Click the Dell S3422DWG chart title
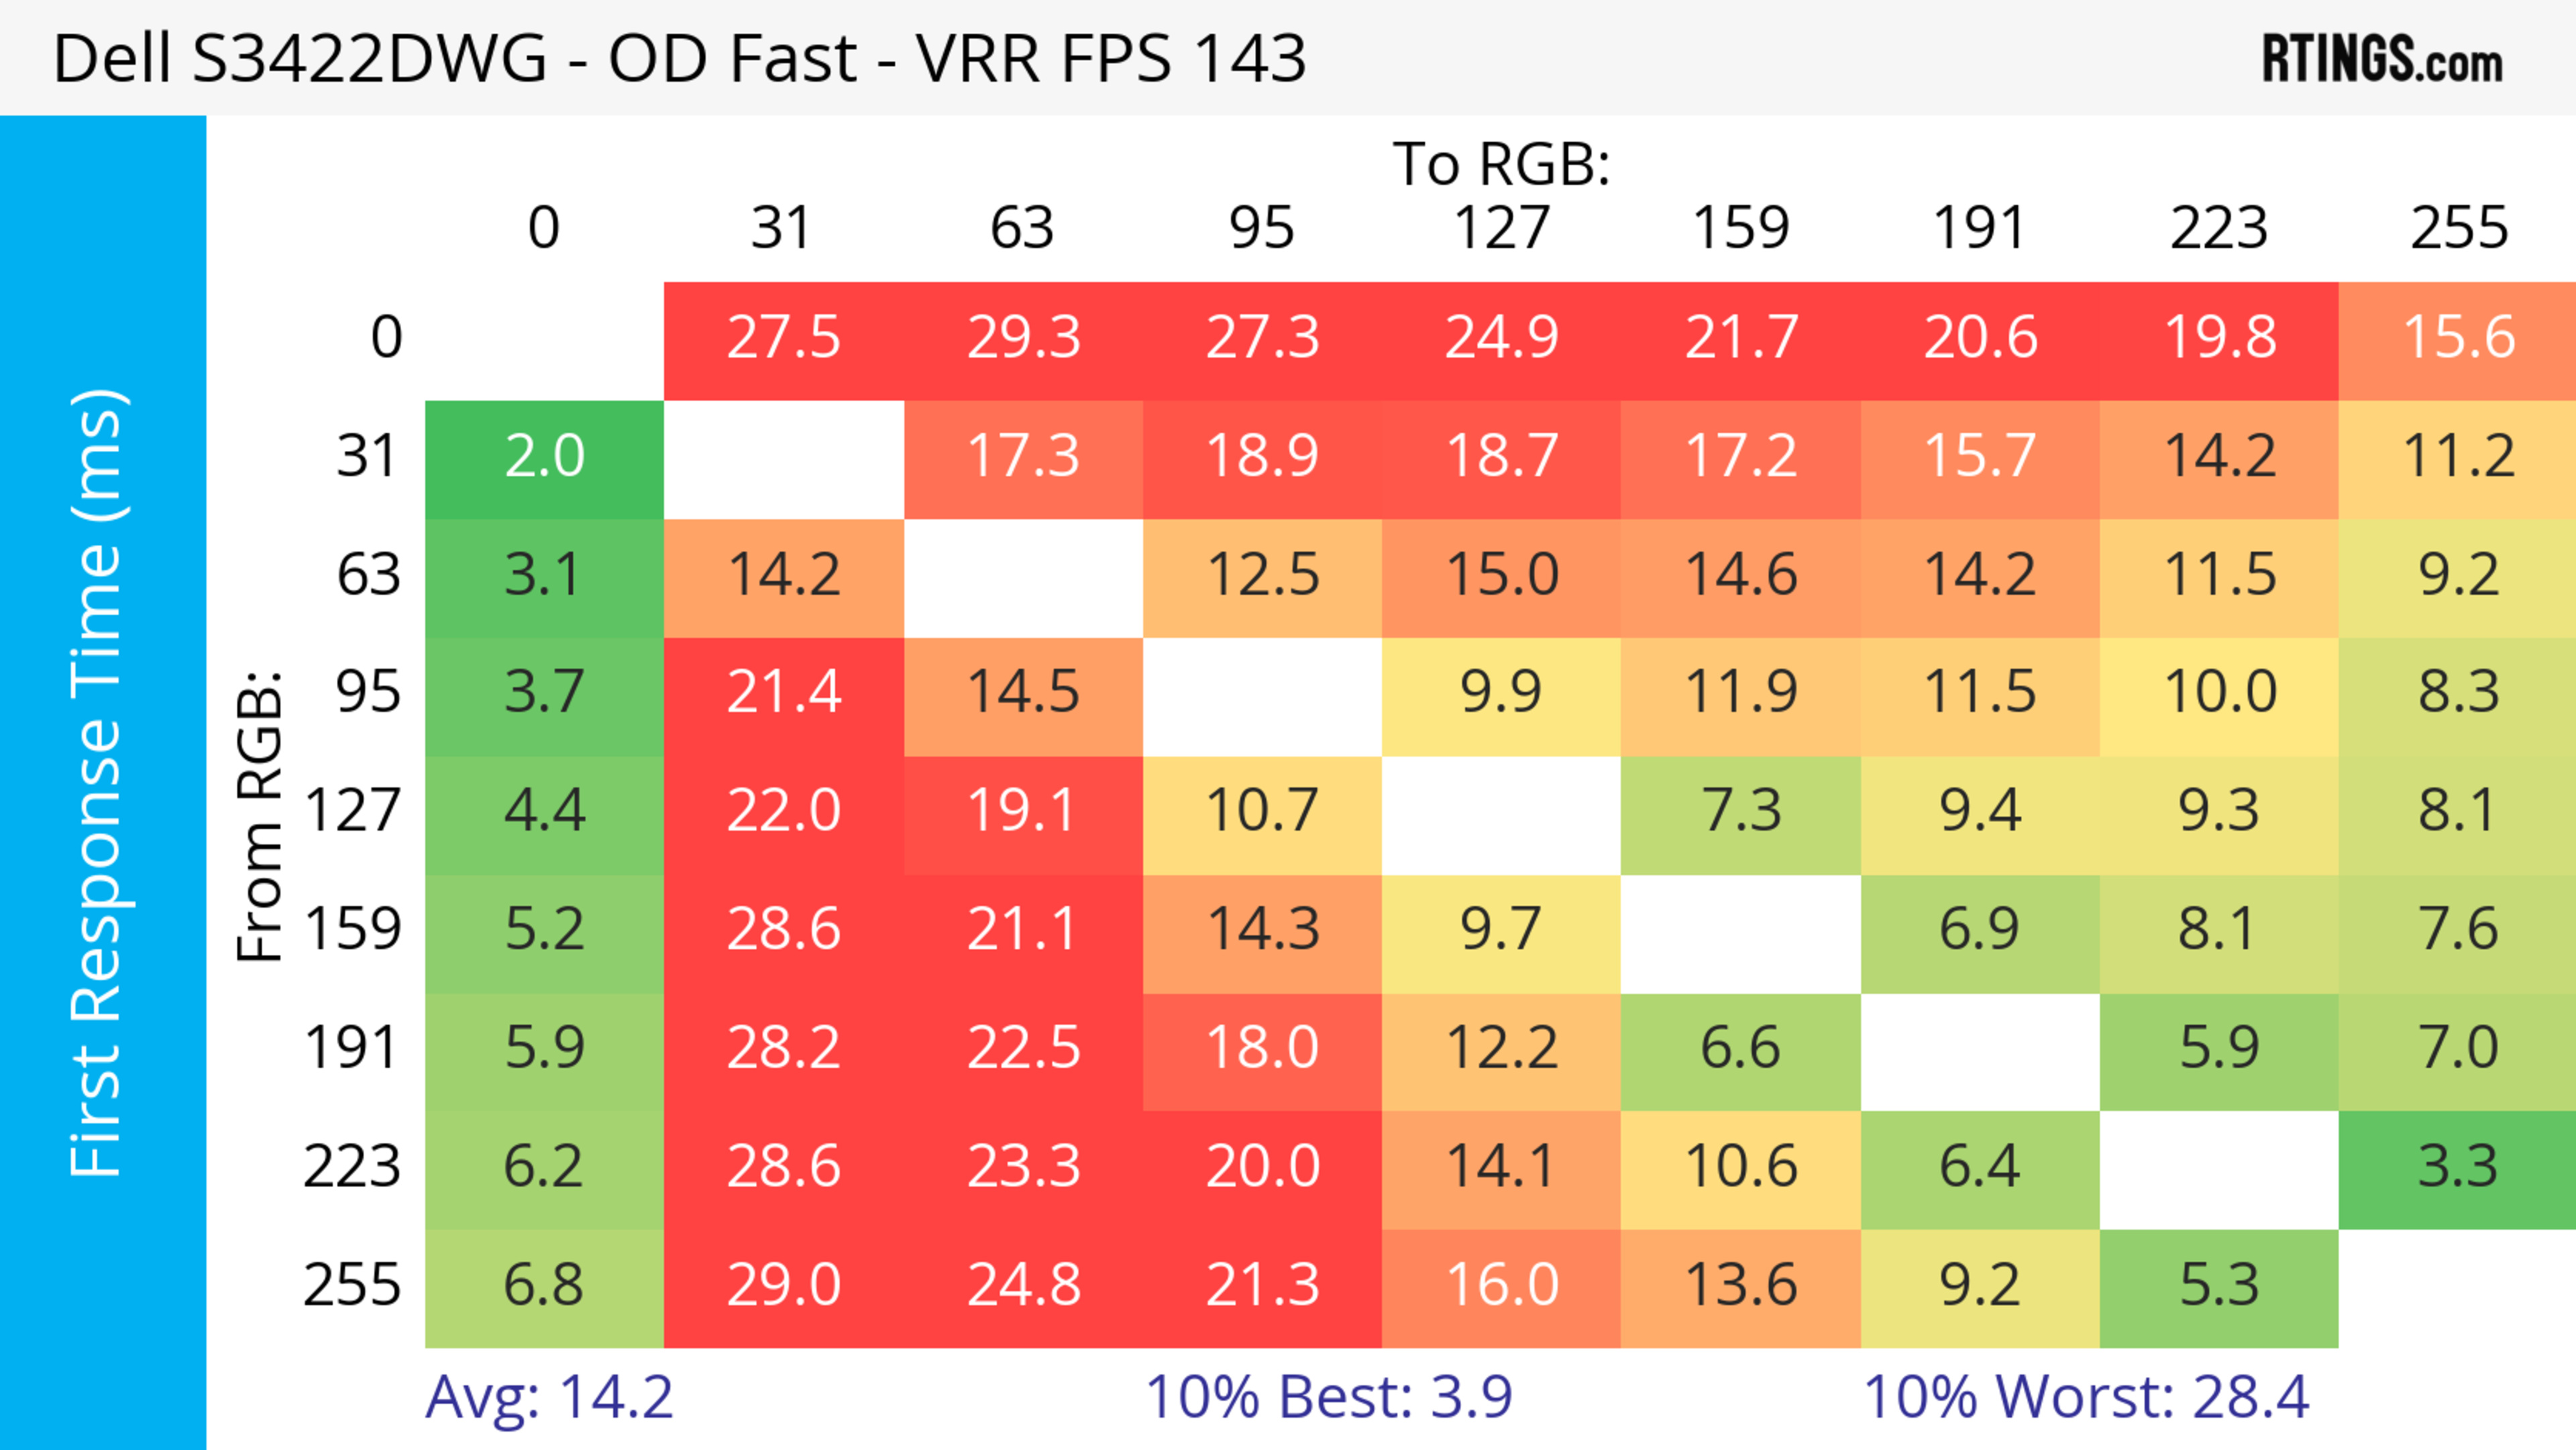 coord(679,58)
